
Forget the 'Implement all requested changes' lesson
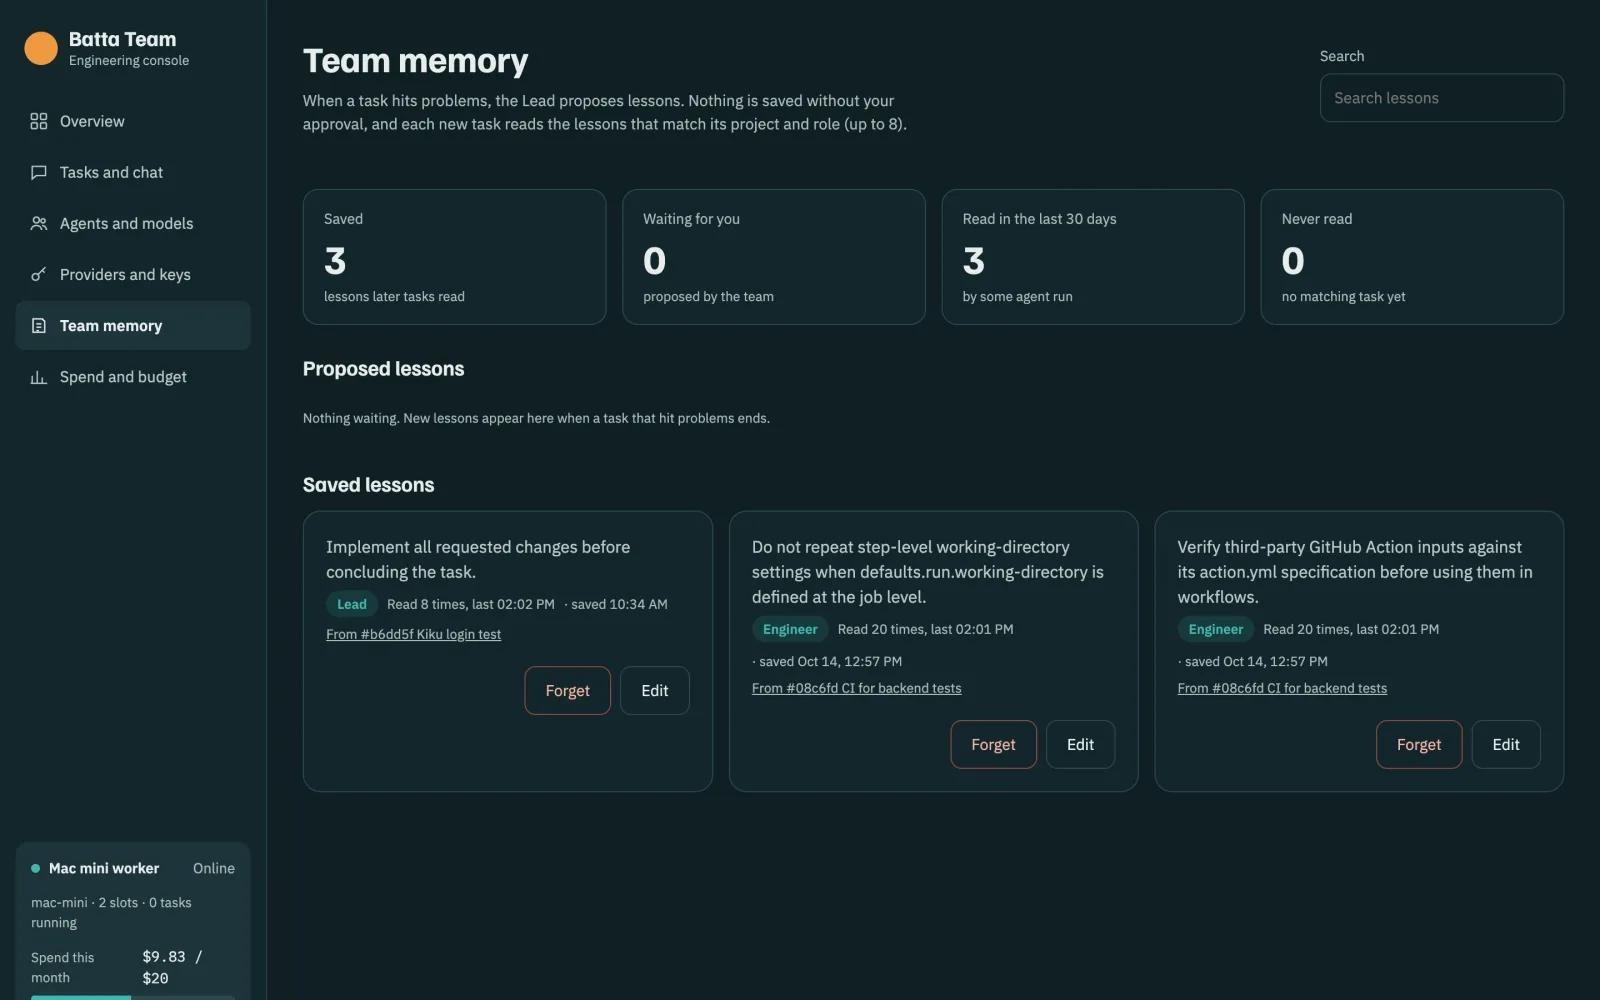click(567, 691)
